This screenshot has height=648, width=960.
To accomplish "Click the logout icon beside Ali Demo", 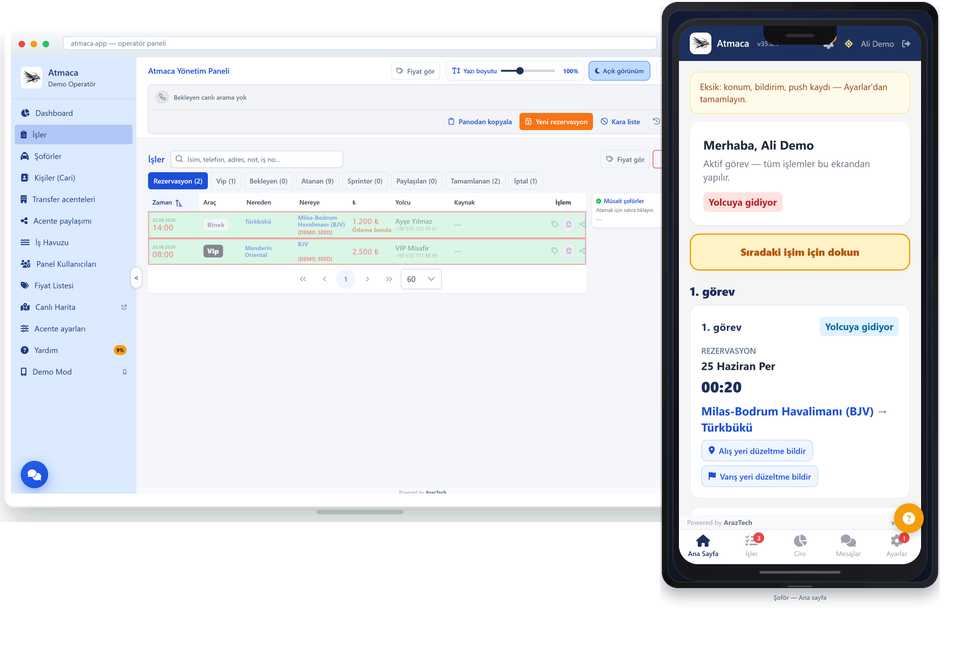I will (906, 44).
